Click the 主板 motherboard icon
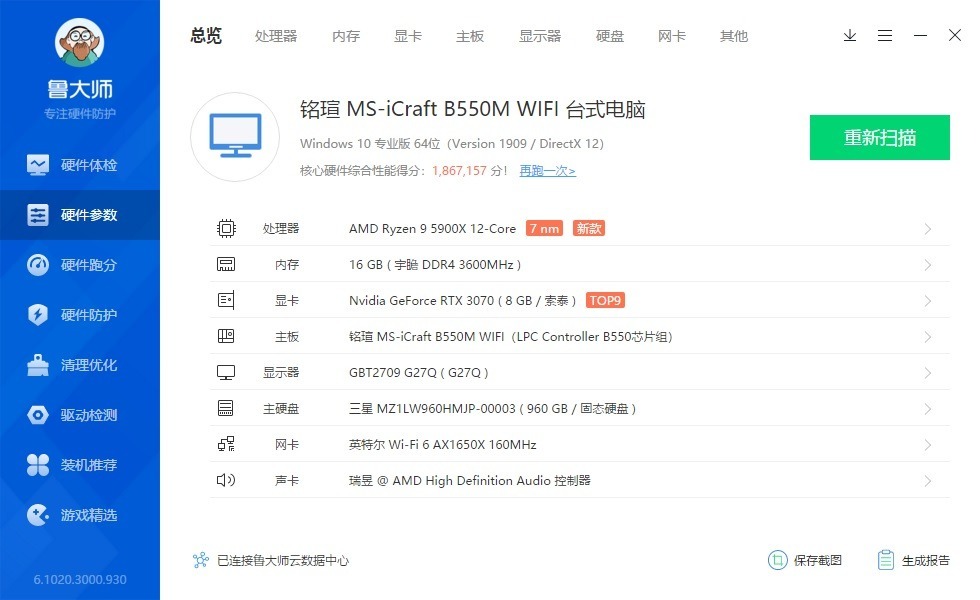 (226, 336)
